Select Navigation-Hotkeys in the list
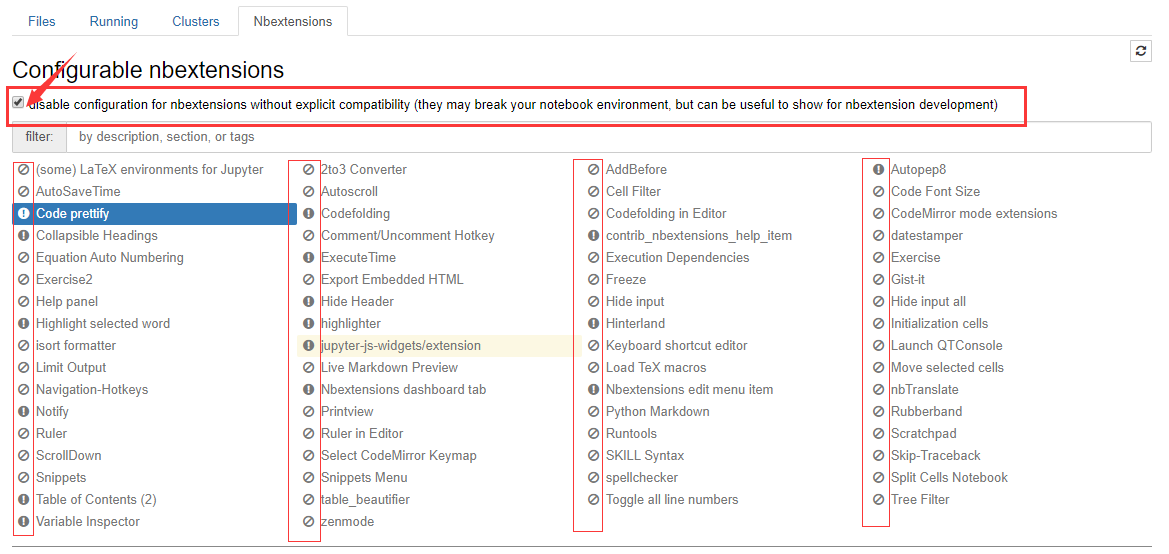The image size is (1169, 554). coord(92,390)
